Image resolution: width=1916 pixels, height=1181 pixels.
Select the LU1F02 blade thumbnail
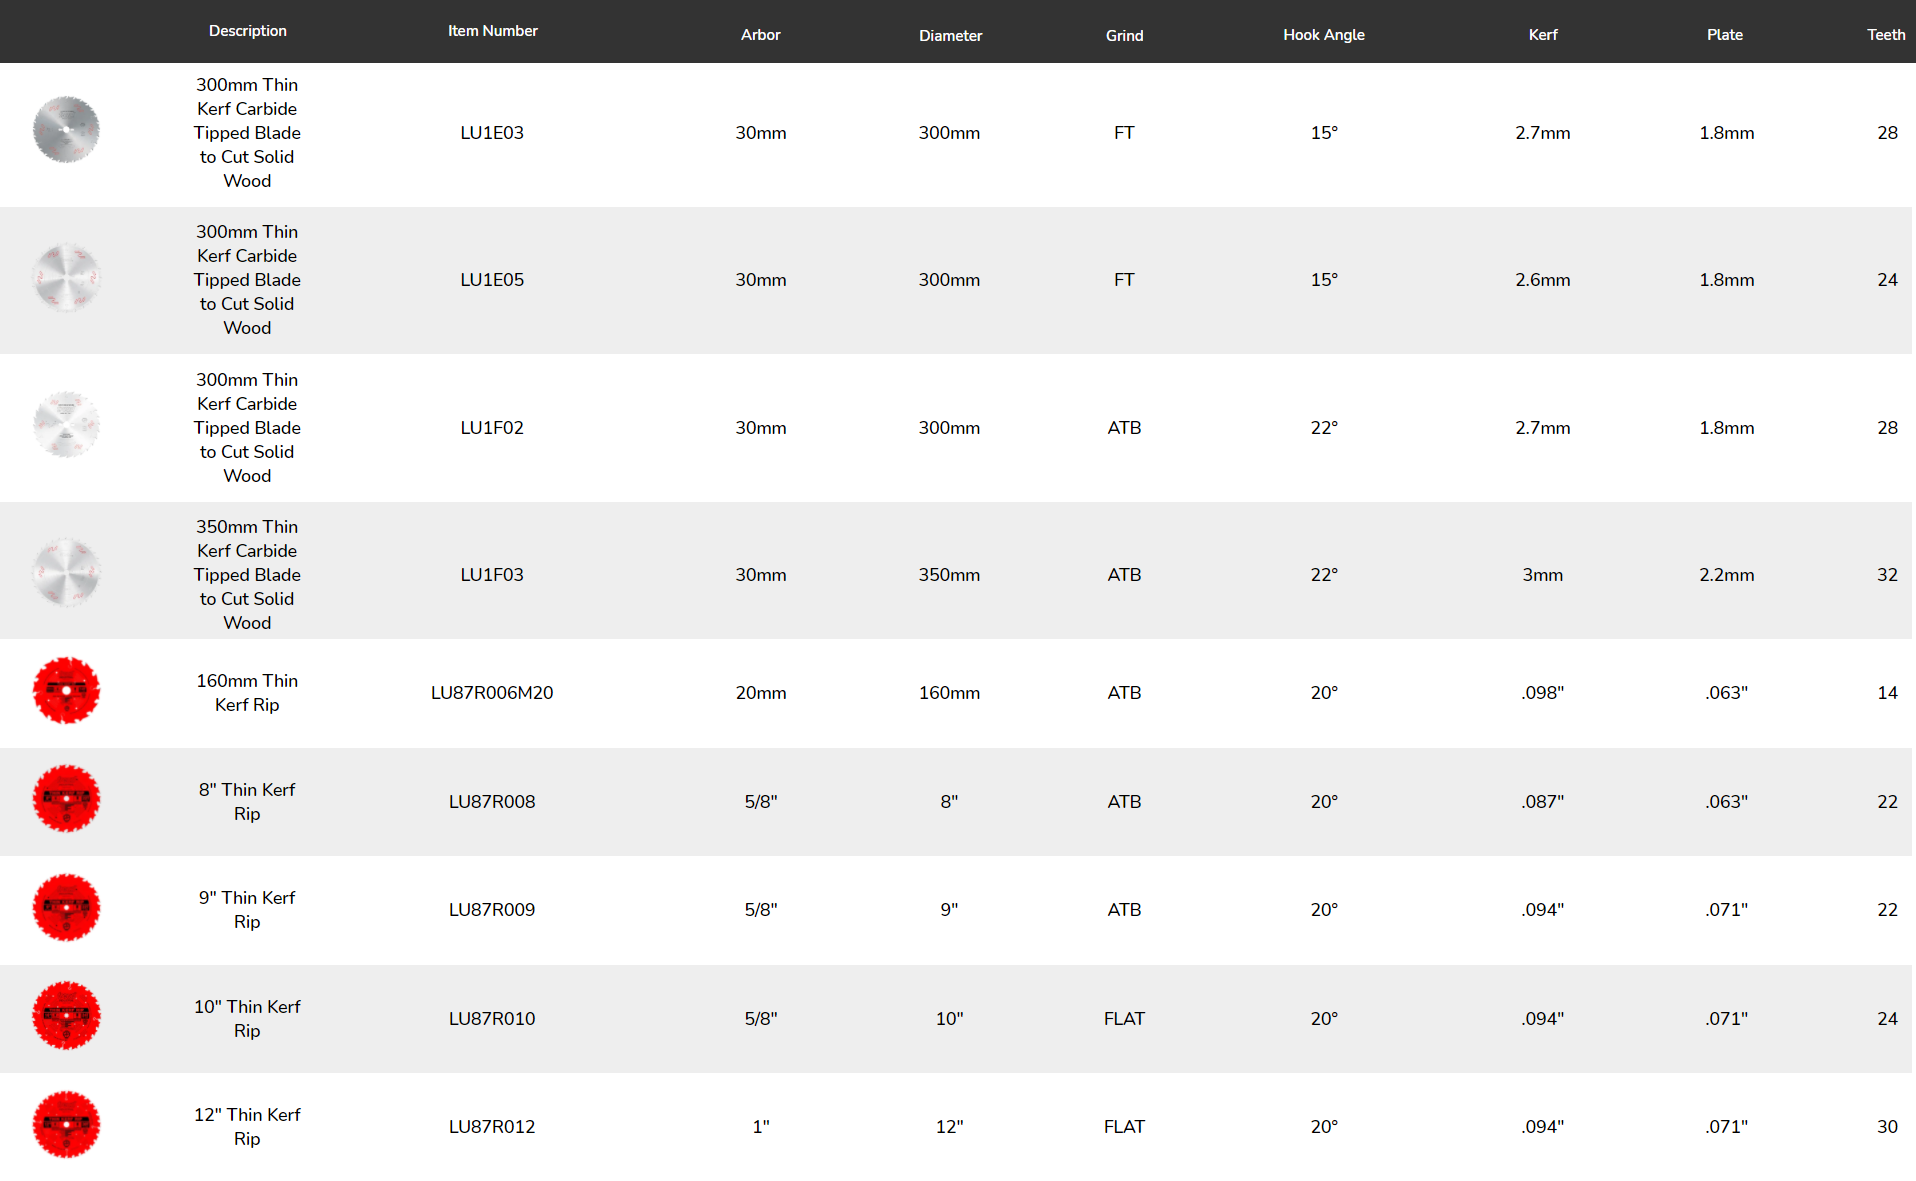(66, 425)
